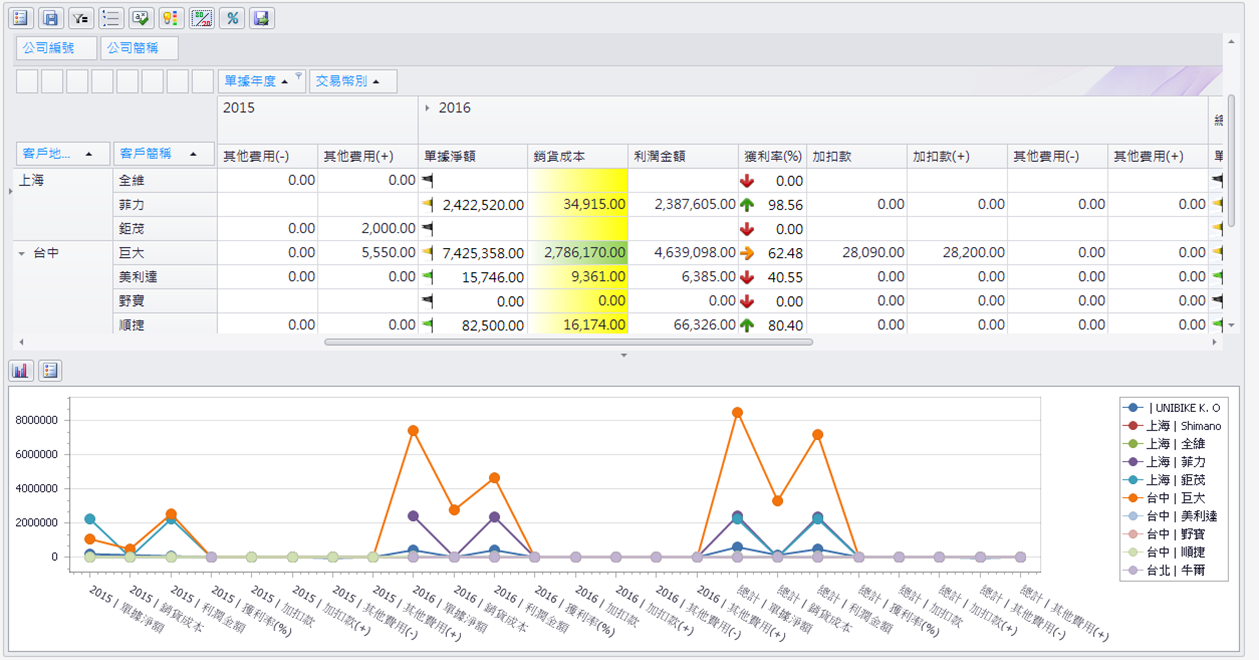
Task: Click the export save with arrow icon
Action: click(262, 18)
